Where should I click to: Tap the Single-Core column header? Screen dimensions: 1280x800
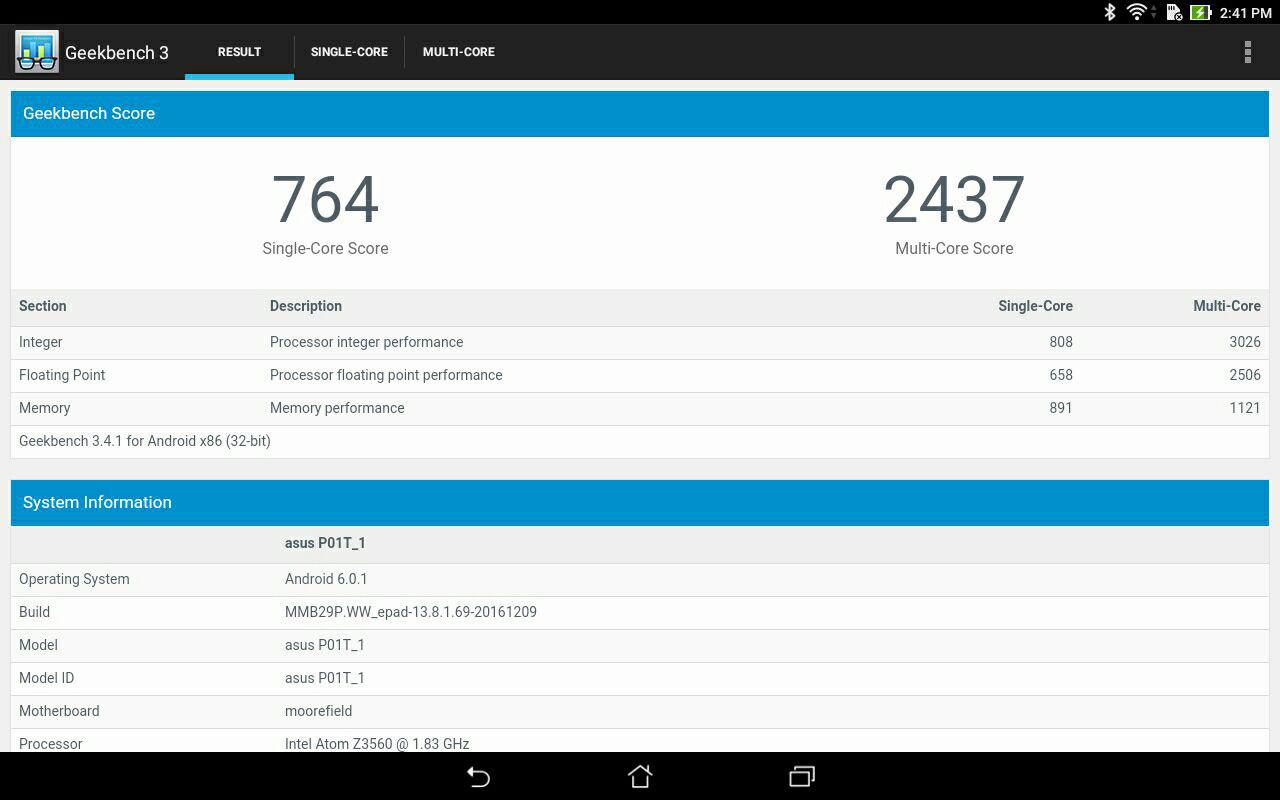[1035, 306]
